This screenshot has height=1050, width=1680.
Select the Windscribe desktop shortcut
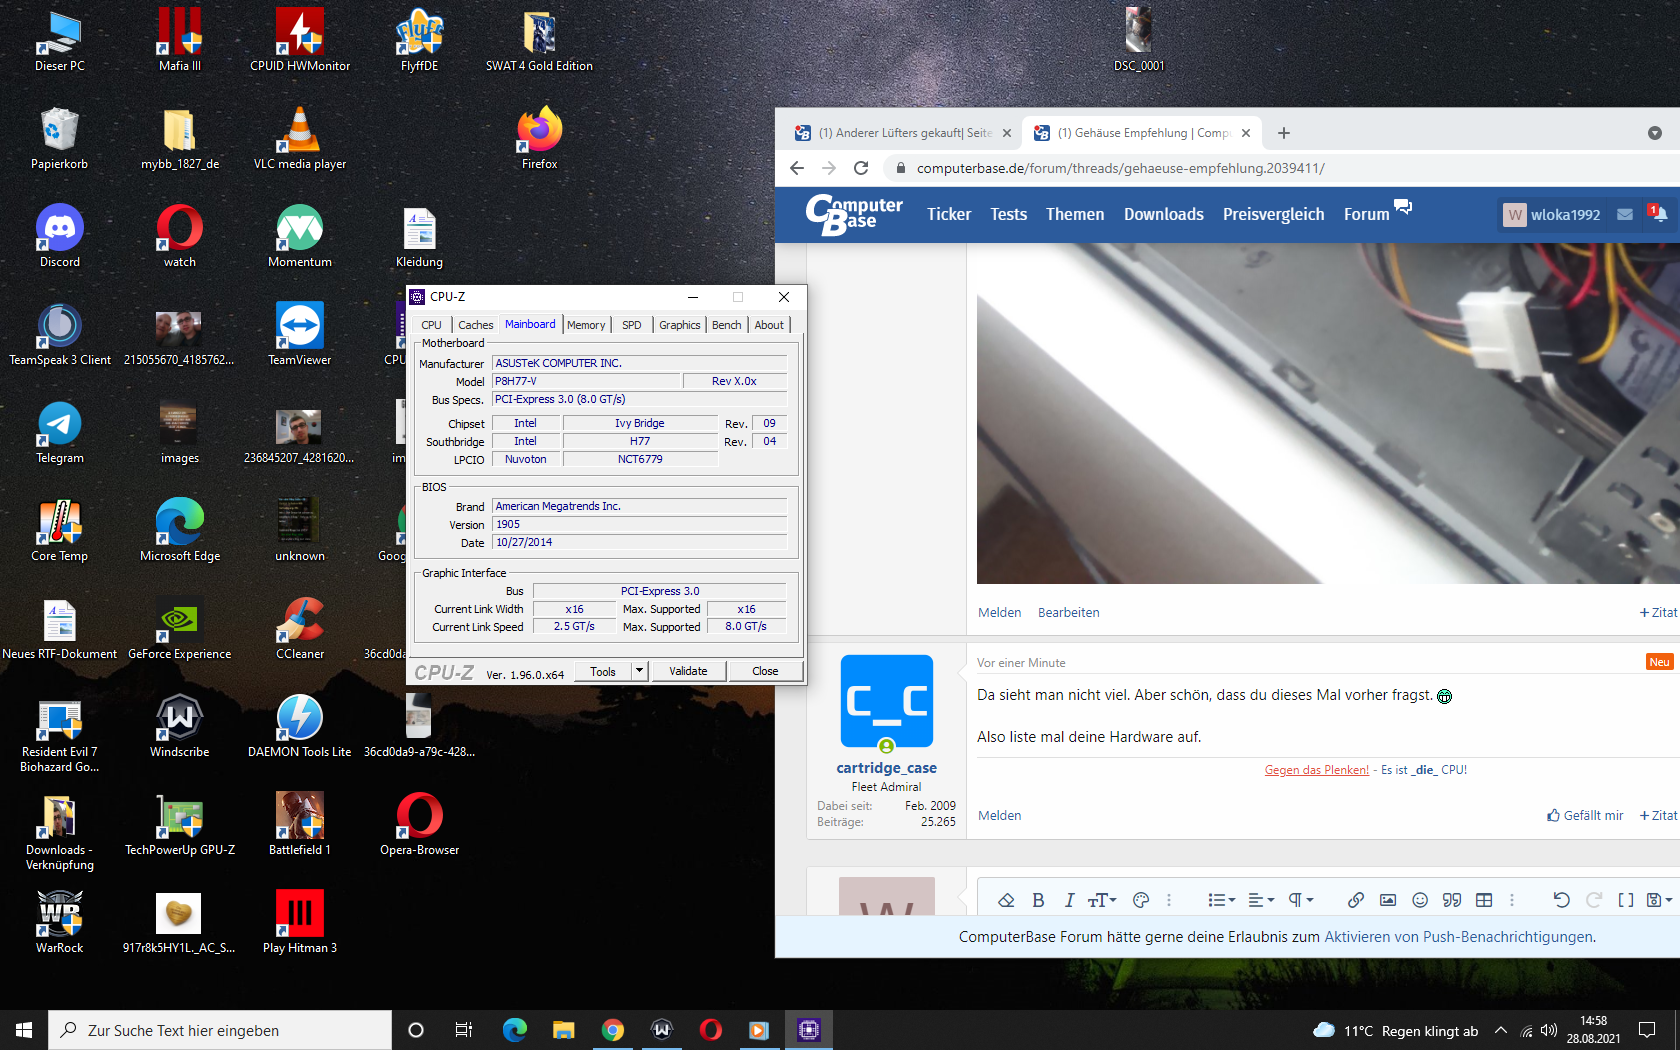coord(180,726)
